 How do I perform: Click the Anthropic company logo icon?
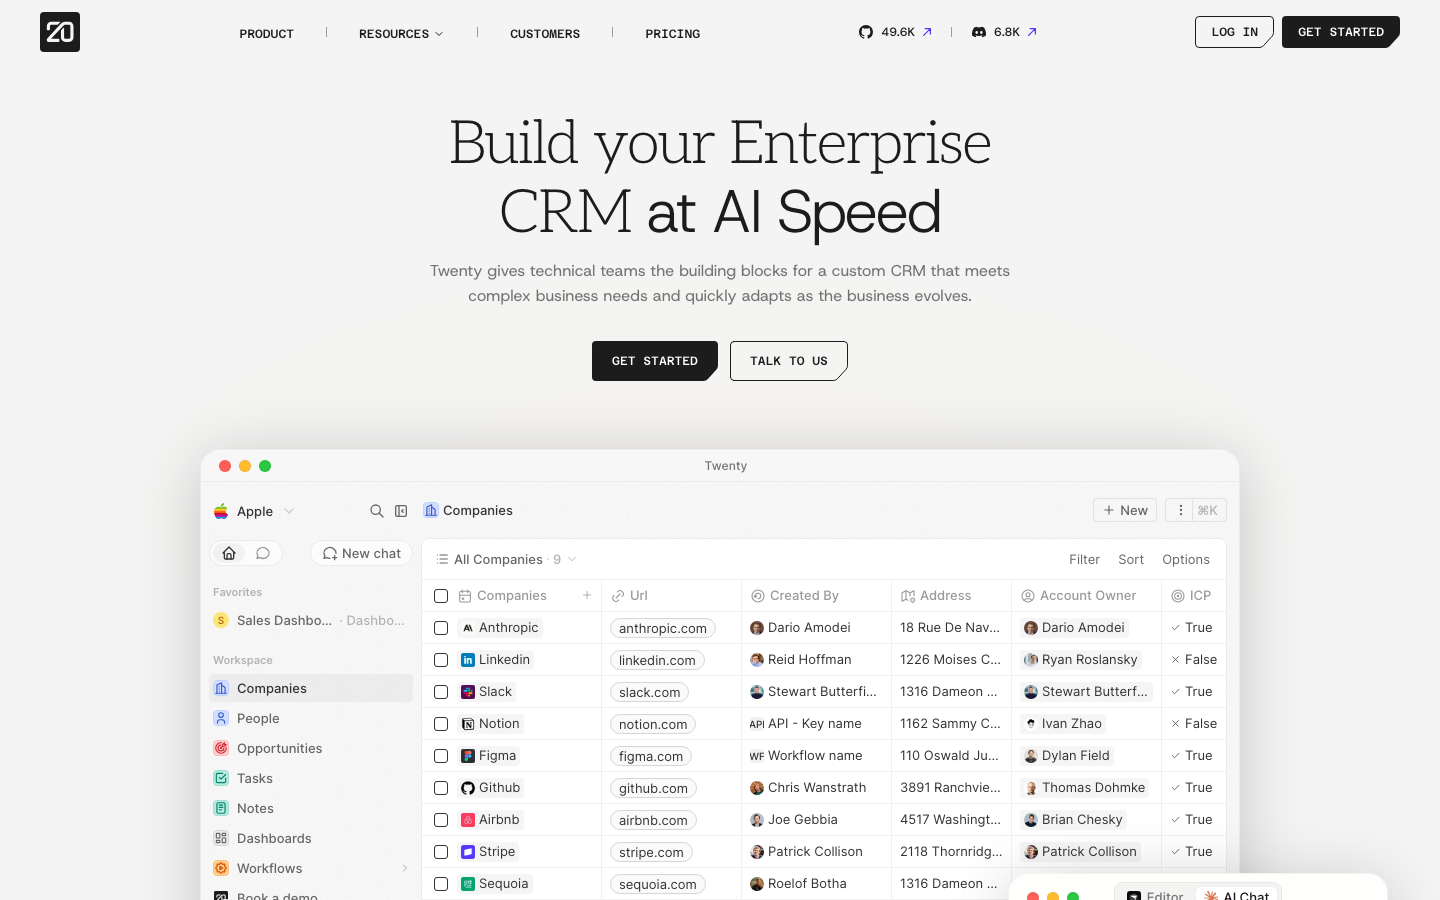[x=468, y=628]
